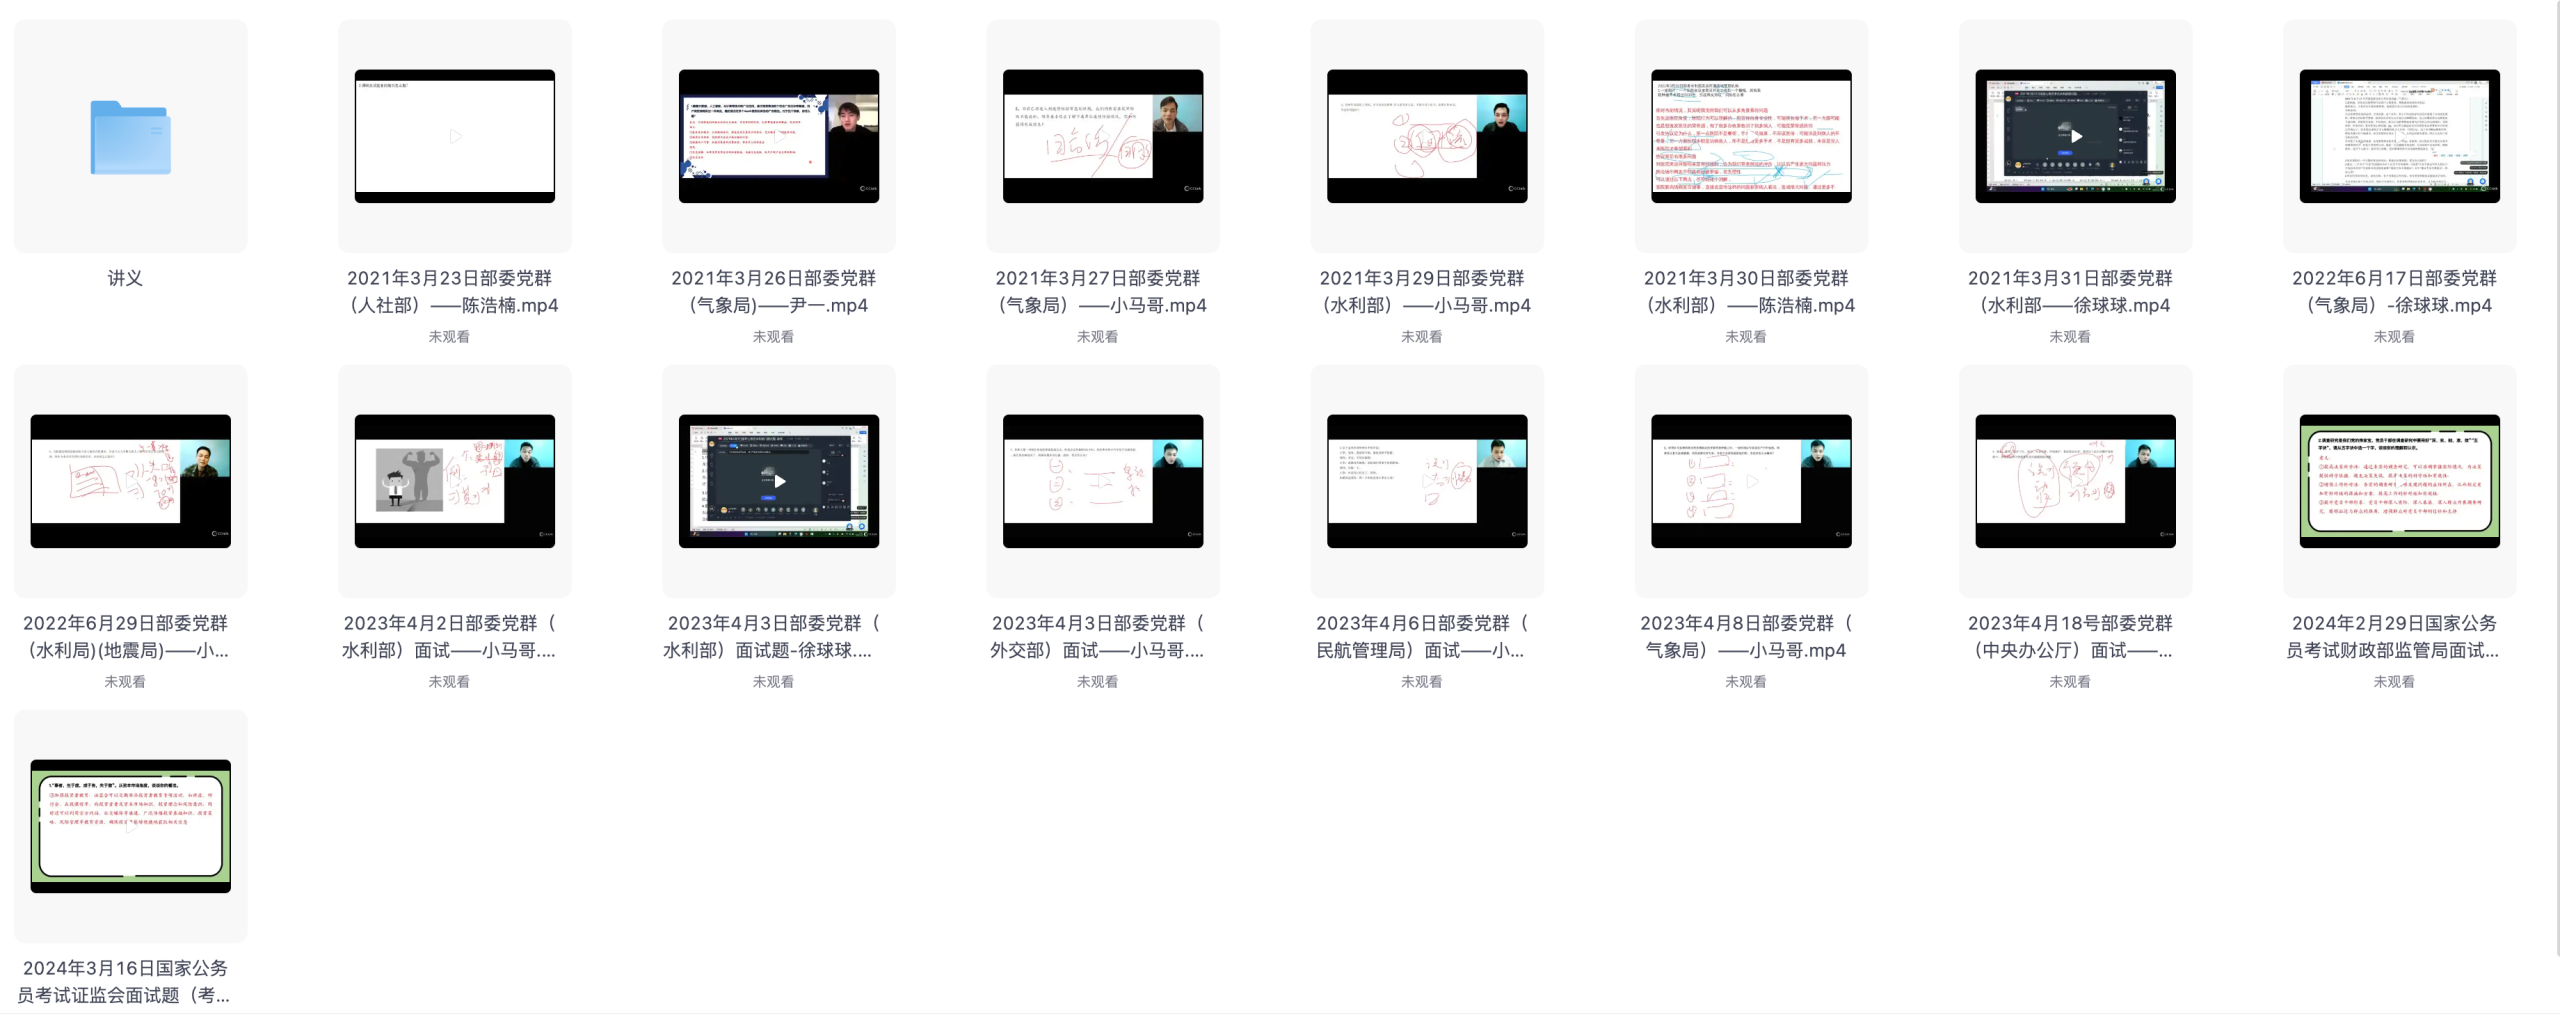Open 2023年4月6日 民航管理局 video thumbnail
Image resolution: width=2560 pixels, height=1017 pixels.
(1426, 481)
